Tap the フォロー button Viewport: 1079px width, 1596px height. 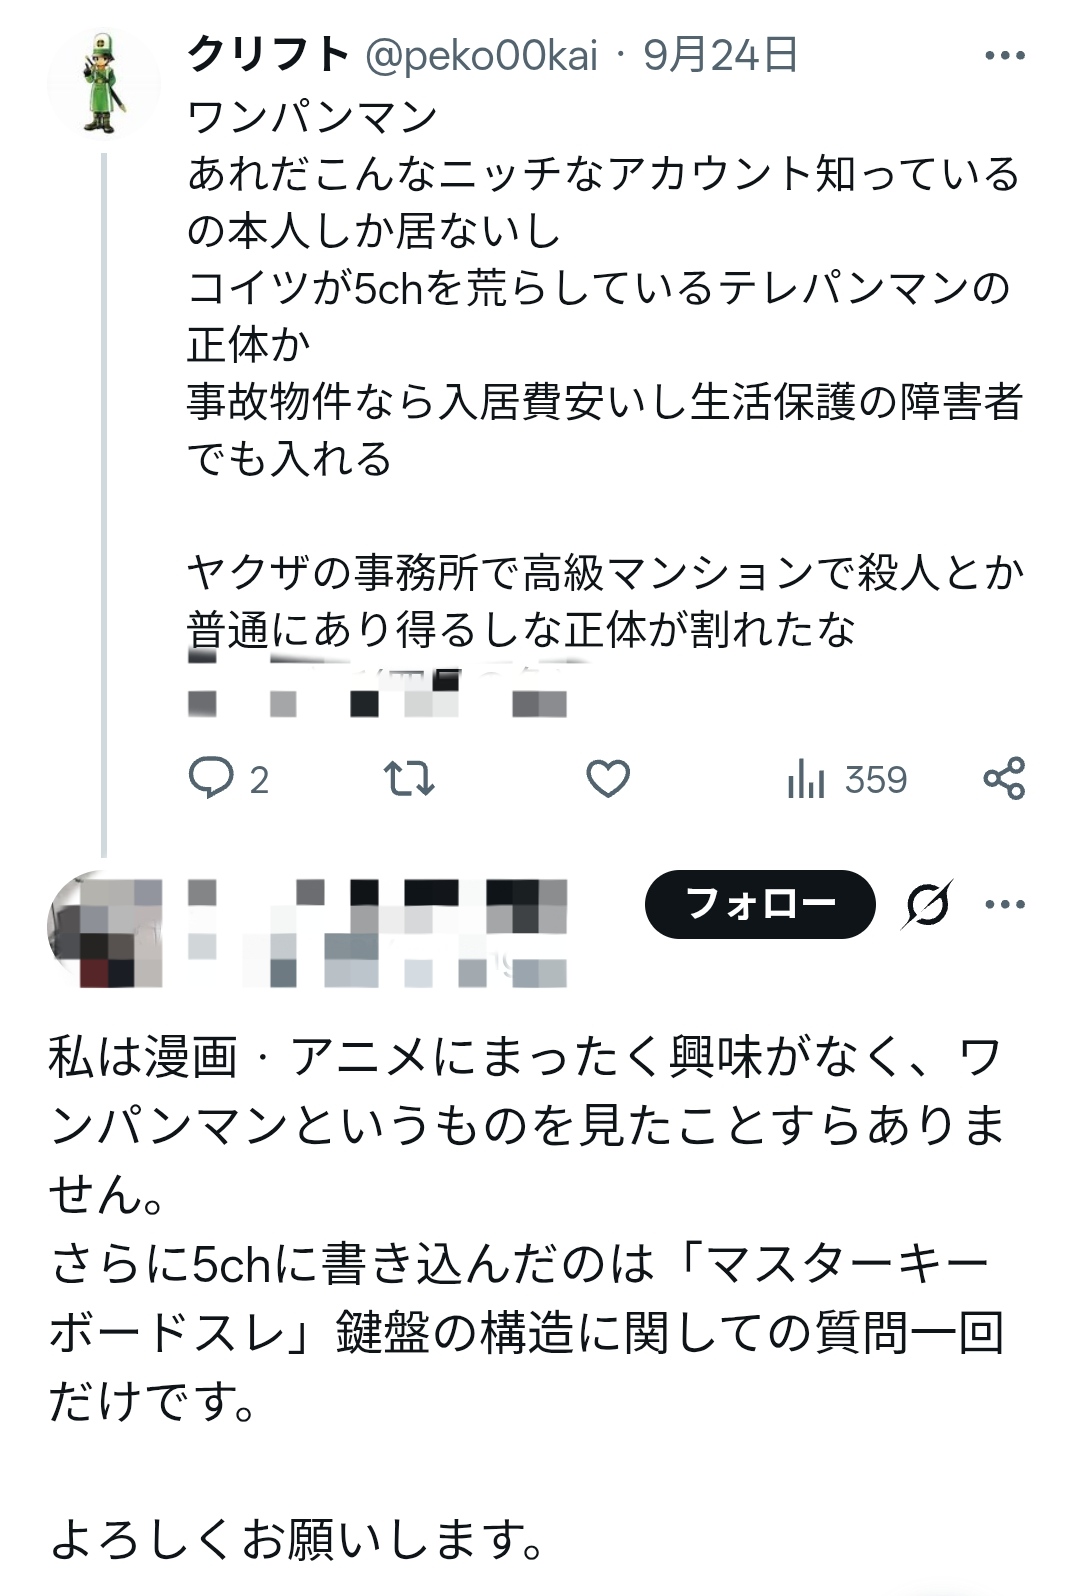tap(760, 904)
